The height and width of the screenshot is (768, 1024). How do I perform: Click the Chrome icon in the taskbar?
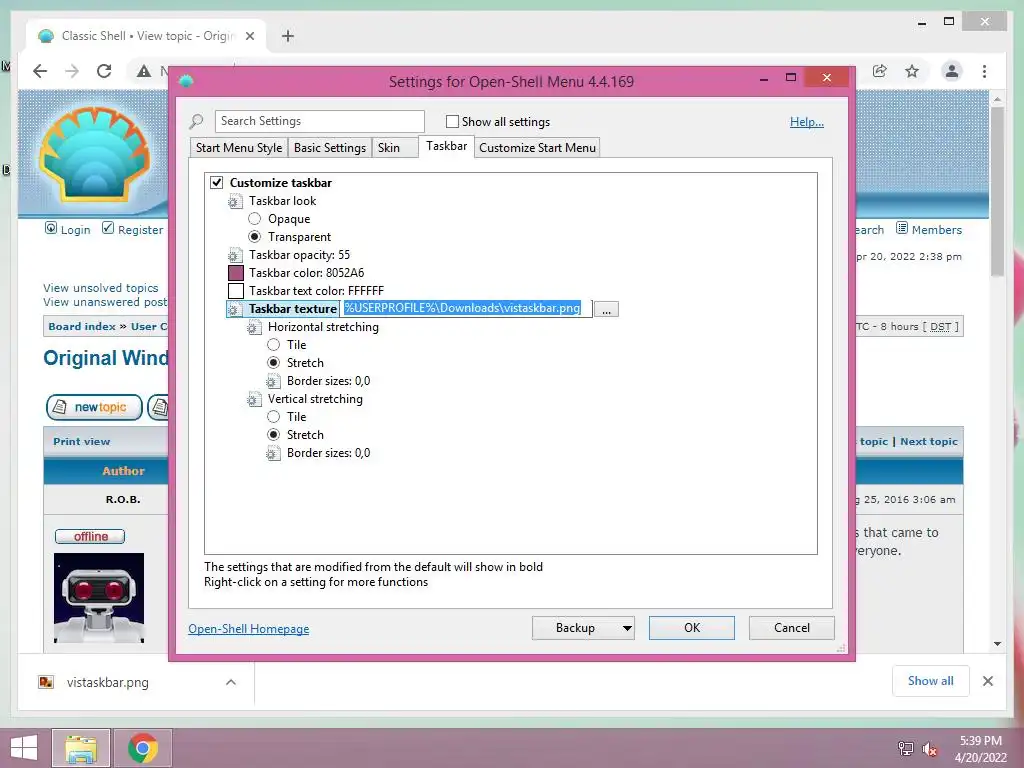[x=143, y=748]
